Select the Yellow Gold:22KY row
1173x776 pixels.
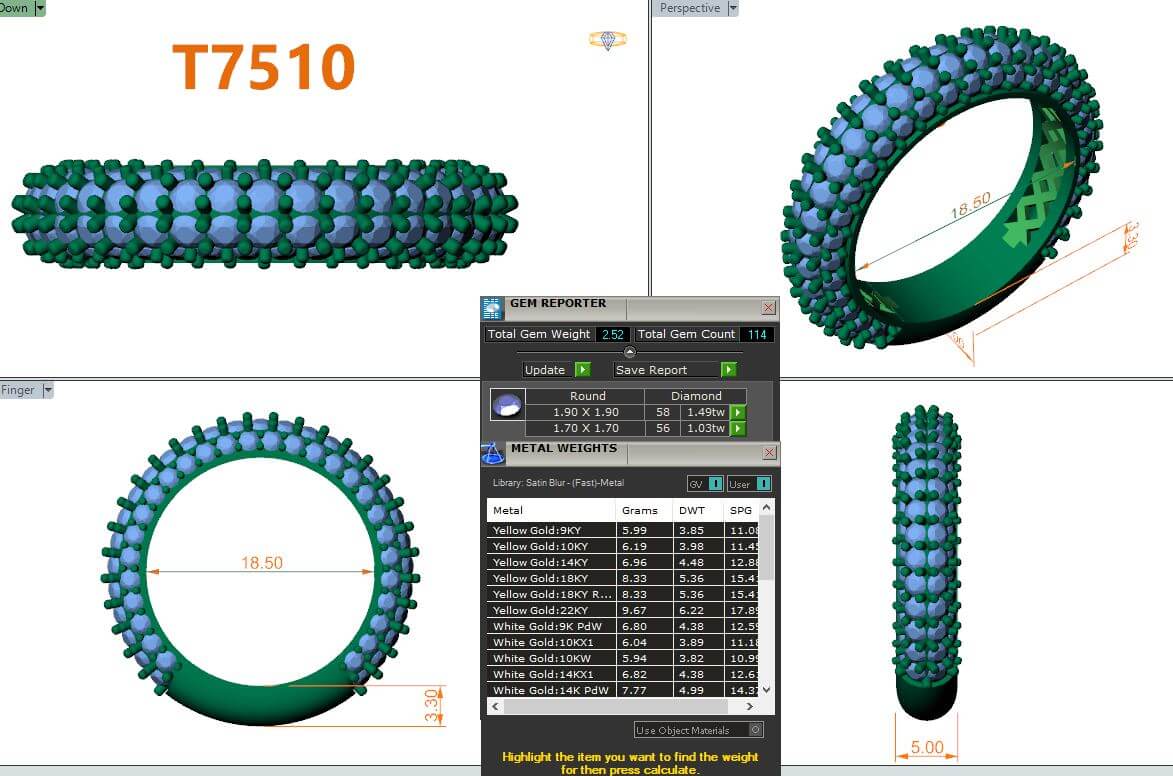tap(622, 610)
